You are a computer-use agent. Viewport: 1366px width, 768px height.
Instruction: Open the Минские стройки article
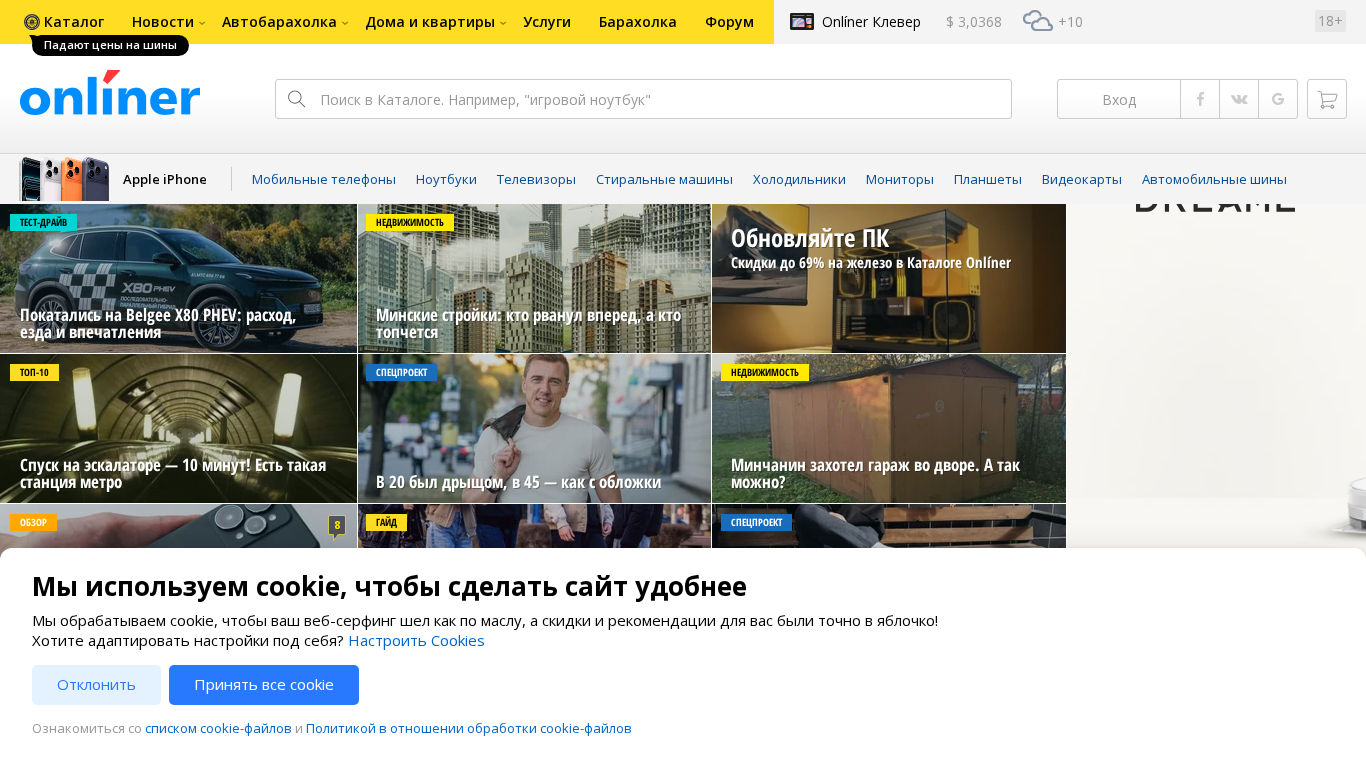(x=534, y=278)
